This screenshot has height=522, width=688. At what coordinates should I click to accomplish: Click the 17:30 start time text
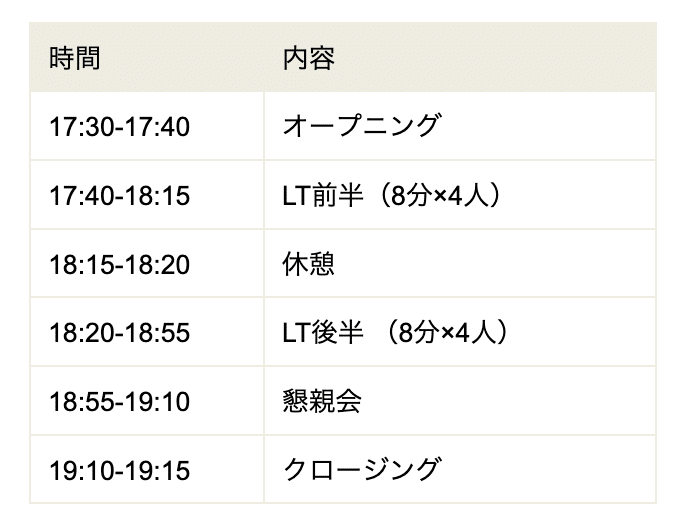[81, 127]
